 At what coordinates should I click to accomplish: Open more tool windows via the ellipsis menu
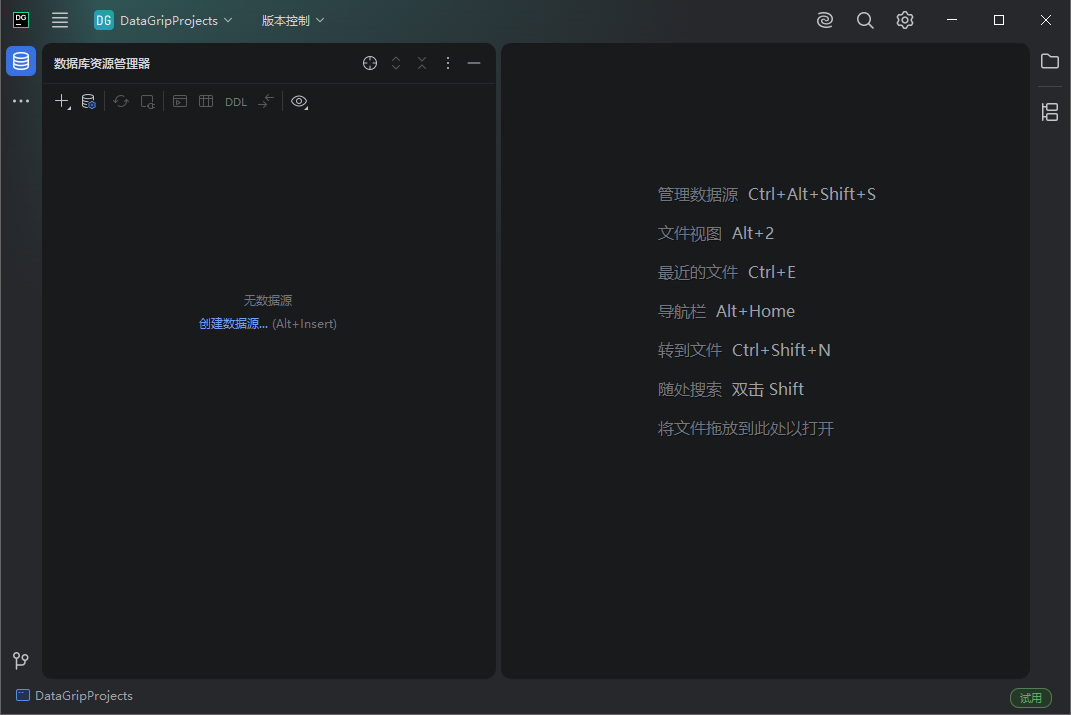pos(20,100)
